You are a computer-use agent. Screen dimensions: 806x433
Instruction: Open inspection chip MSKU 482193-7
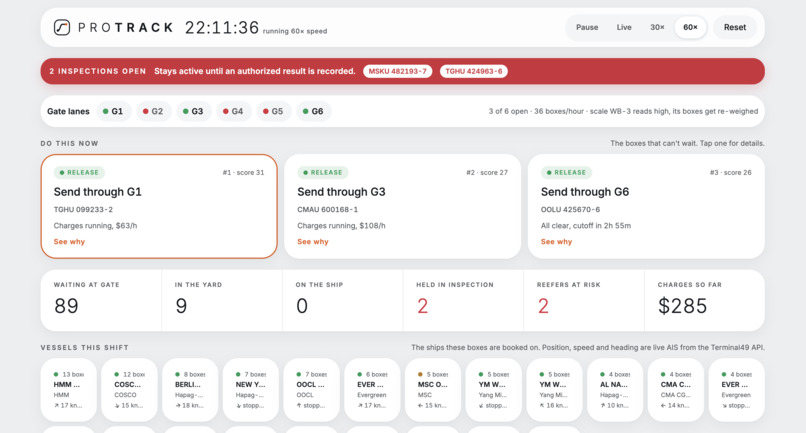coord(397,71)
